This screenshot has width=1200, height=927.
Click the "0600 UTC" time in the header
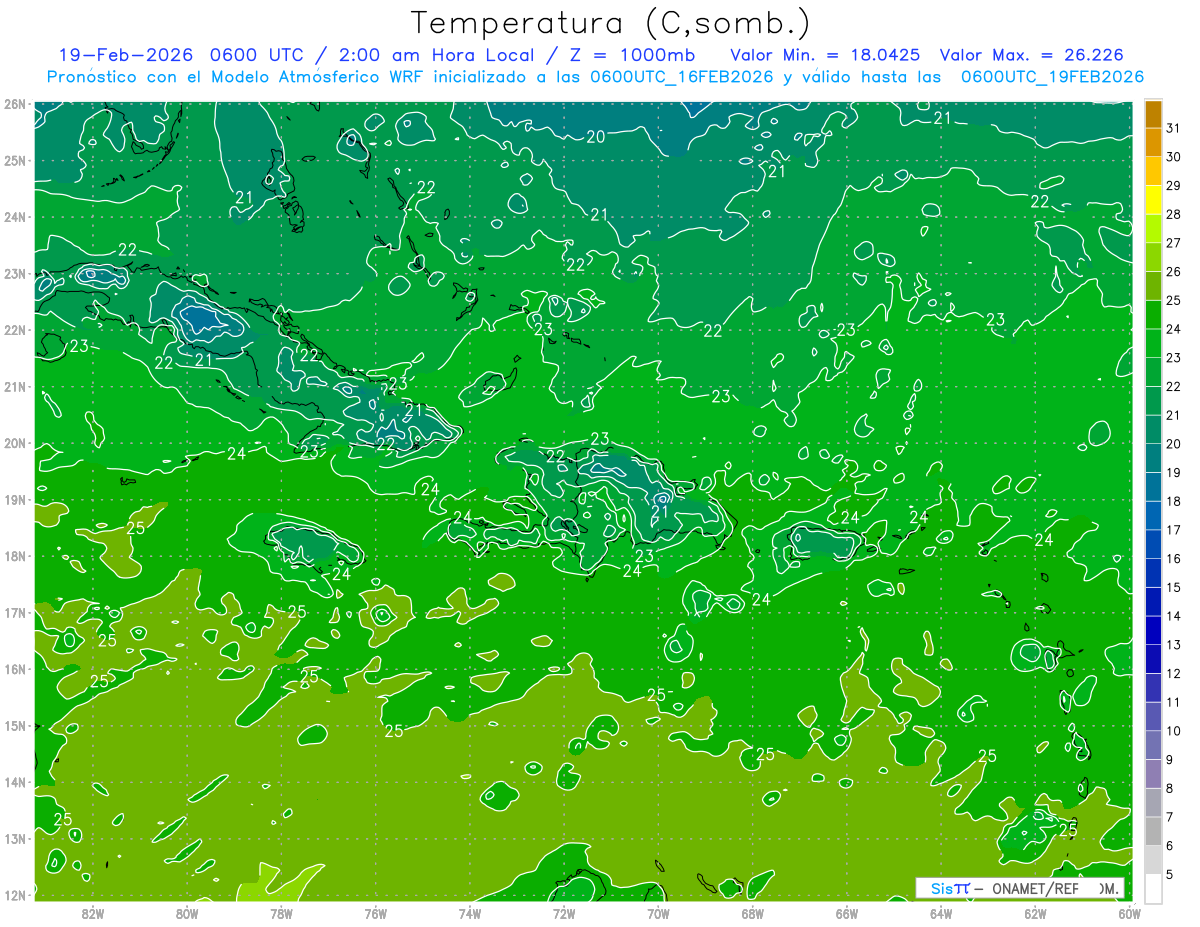pyautogui.click(x=259, y=55)
